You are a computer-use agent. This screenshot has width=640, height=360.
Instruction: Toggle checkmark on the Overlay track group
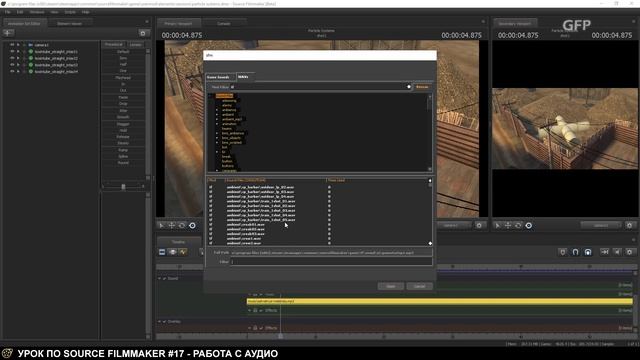click(164, 322)
